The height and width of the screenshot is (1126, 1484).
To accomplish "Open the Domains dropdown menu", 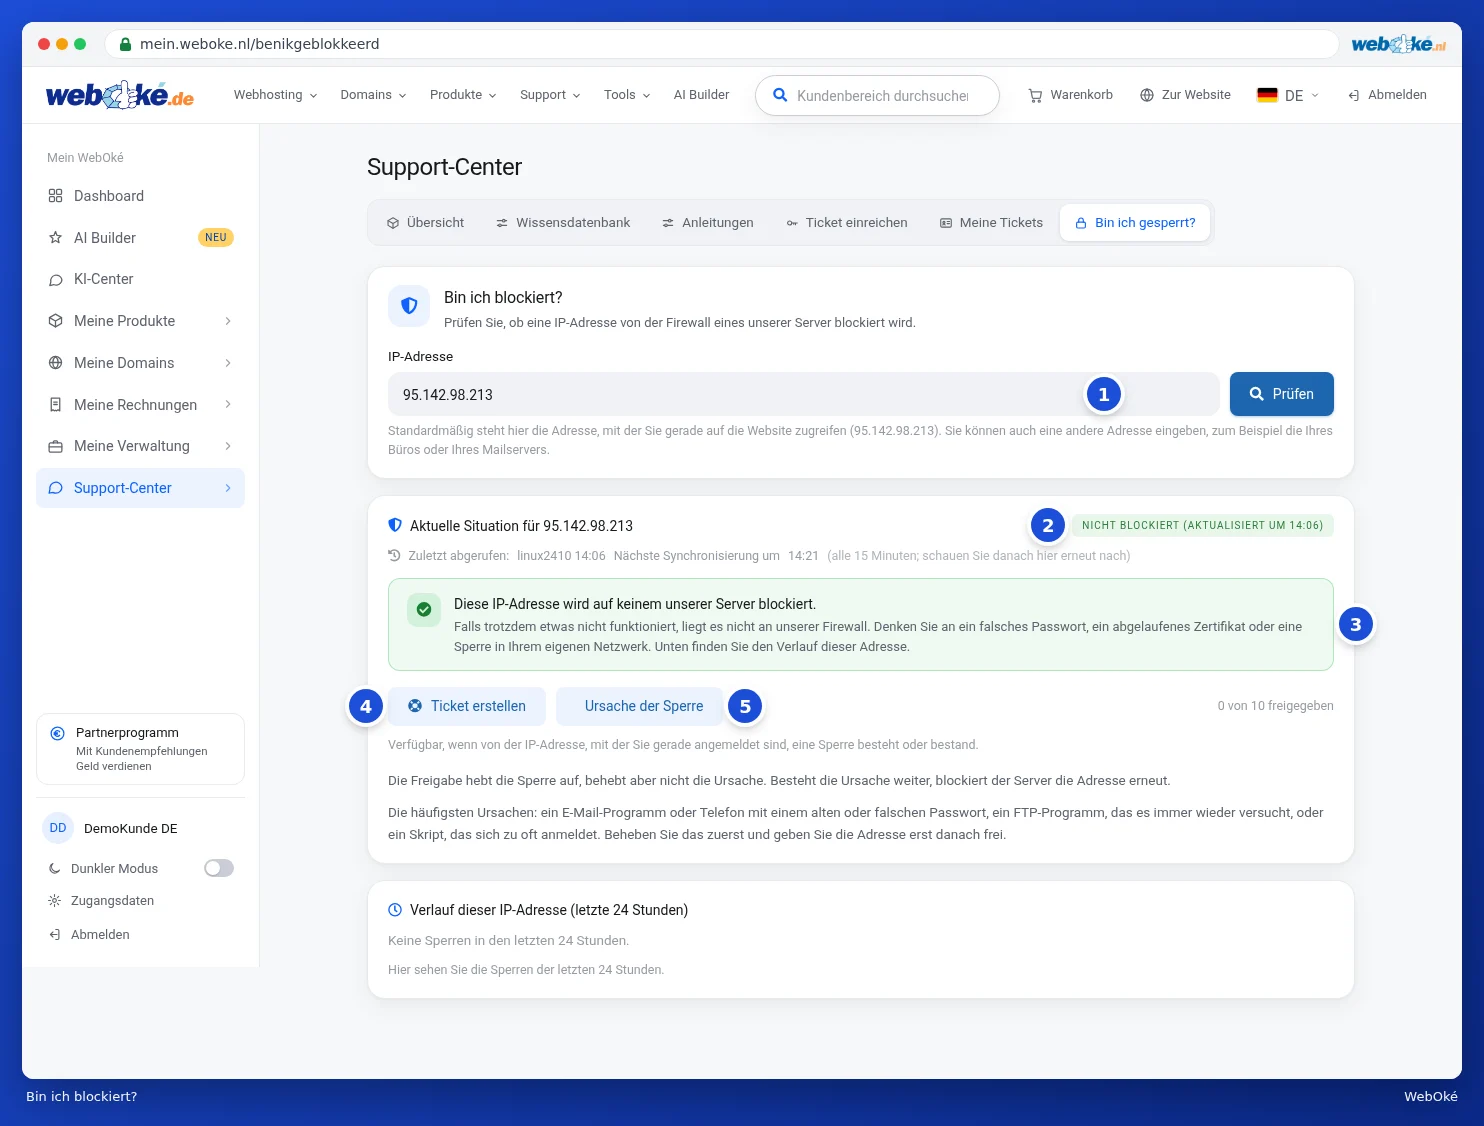I will tap(373, 95).
